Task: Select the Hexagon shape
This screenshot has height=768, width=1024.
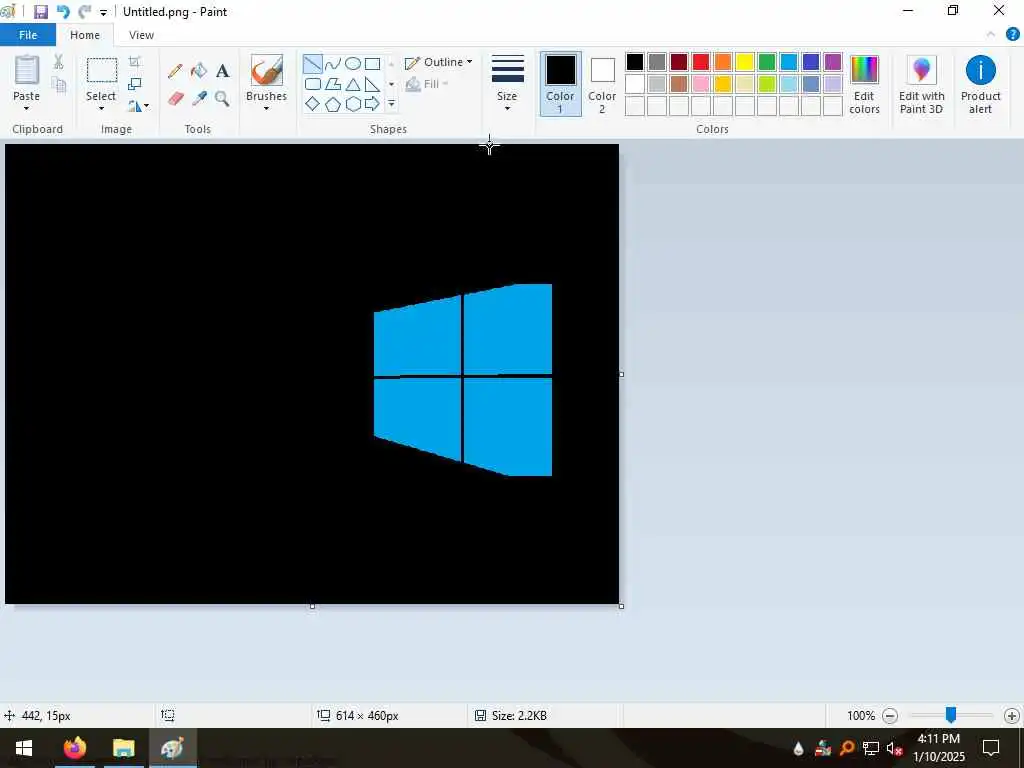Action: click(353, 104)
